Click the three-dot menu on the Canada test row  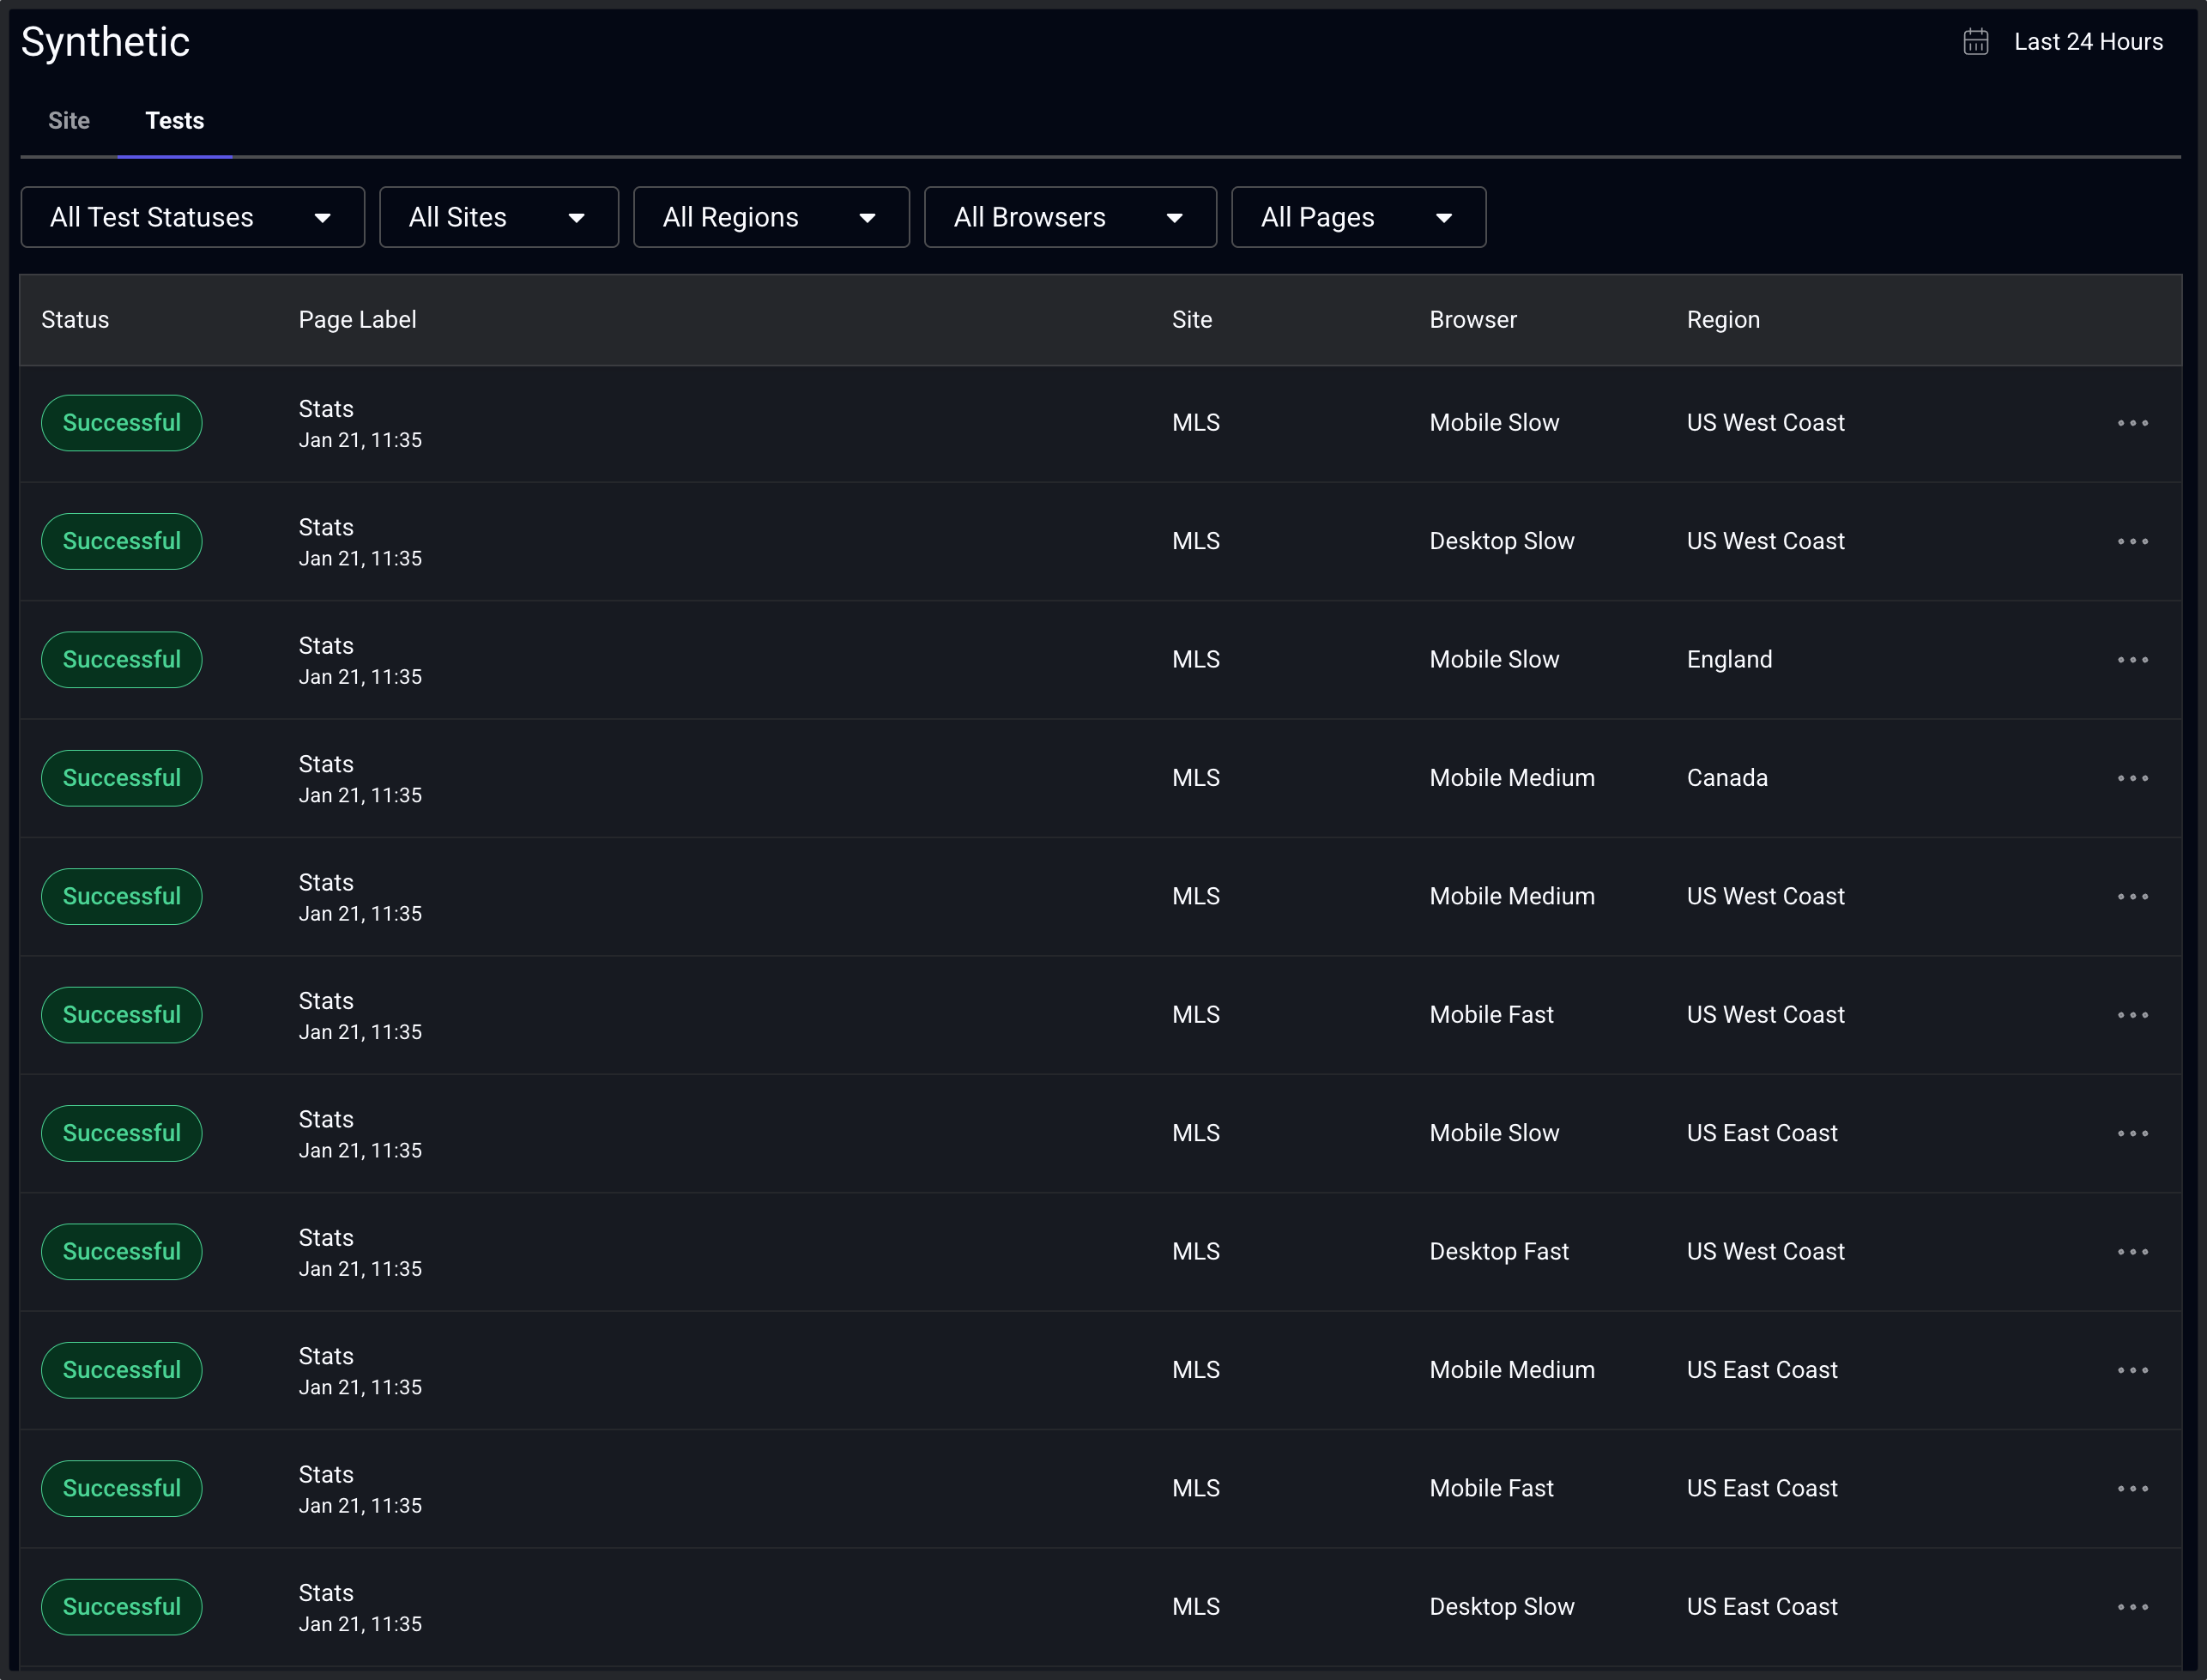click(x=2133, y=777)
